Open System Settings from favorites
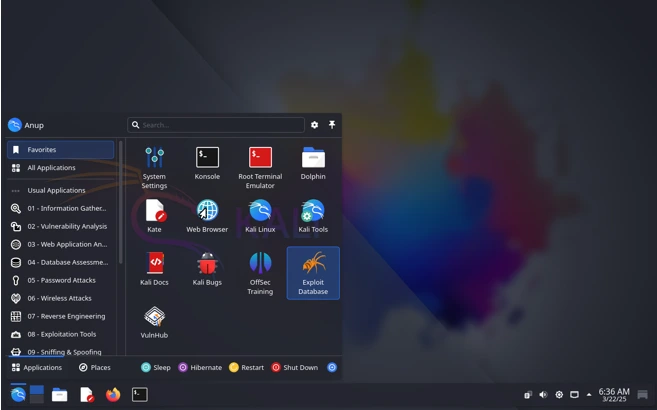Image resolution: width=657 pixels, height=410 pixels. pyautogui.click(x=154, y=168)
